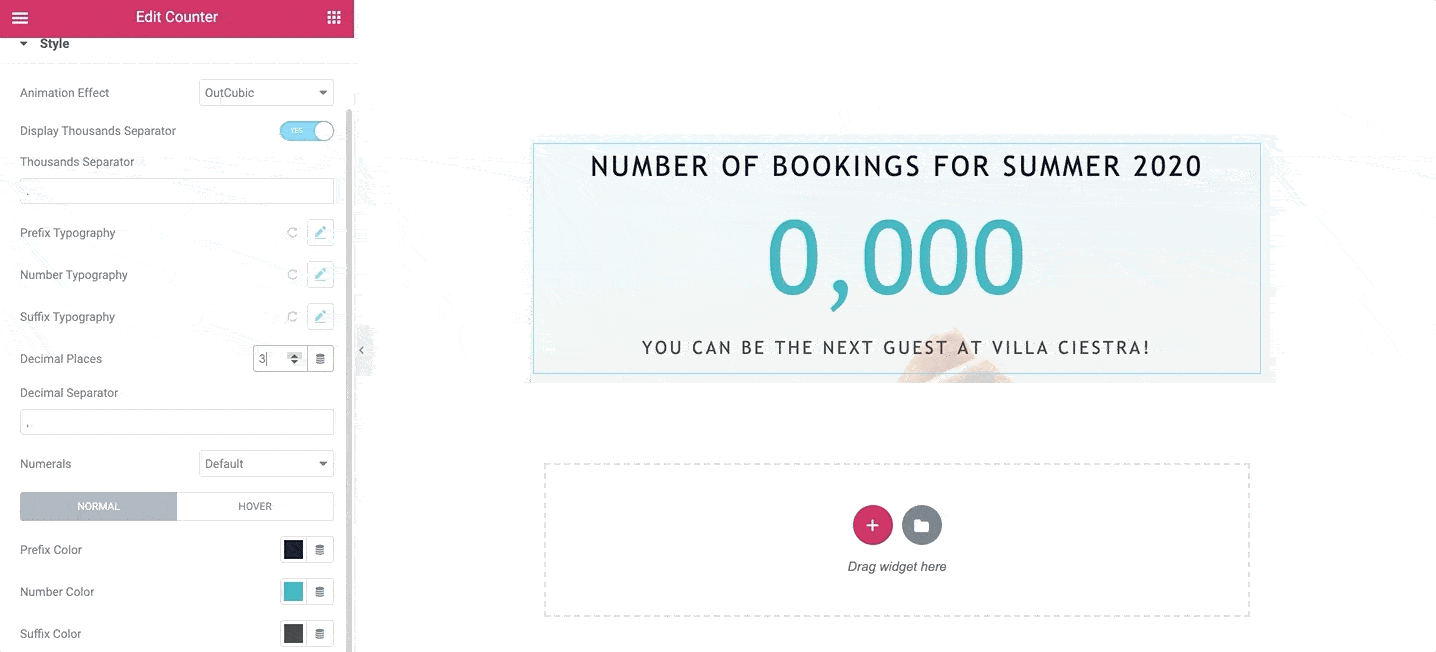Open the Animation Effect dropdown
Image resolution: width=1436 pixels, height=652 pixels.
click(266, 93)
